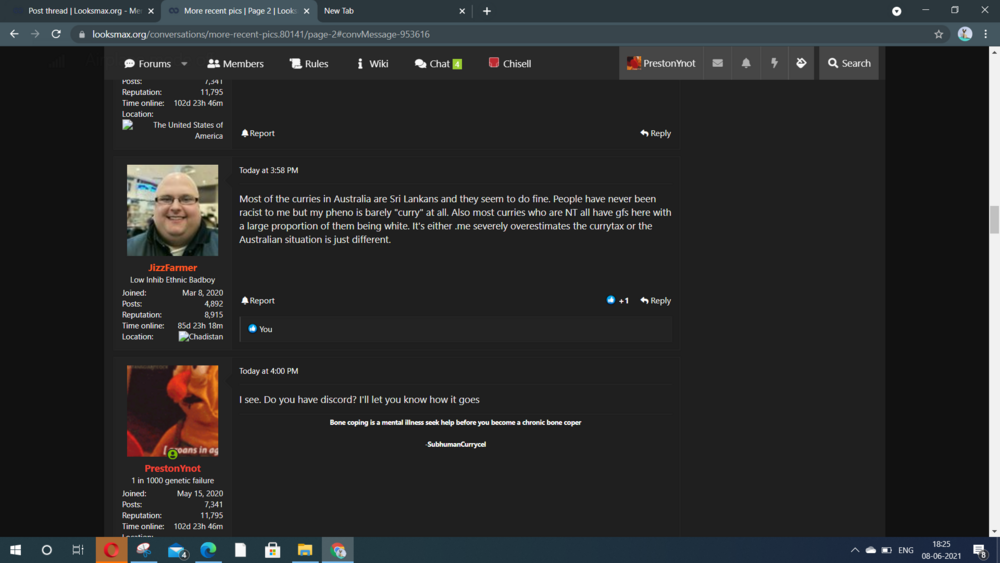This screenshot has height=563, width=1000.
Task: Click the +1 like on JizzFarmer post
Action: pos(617,300)
